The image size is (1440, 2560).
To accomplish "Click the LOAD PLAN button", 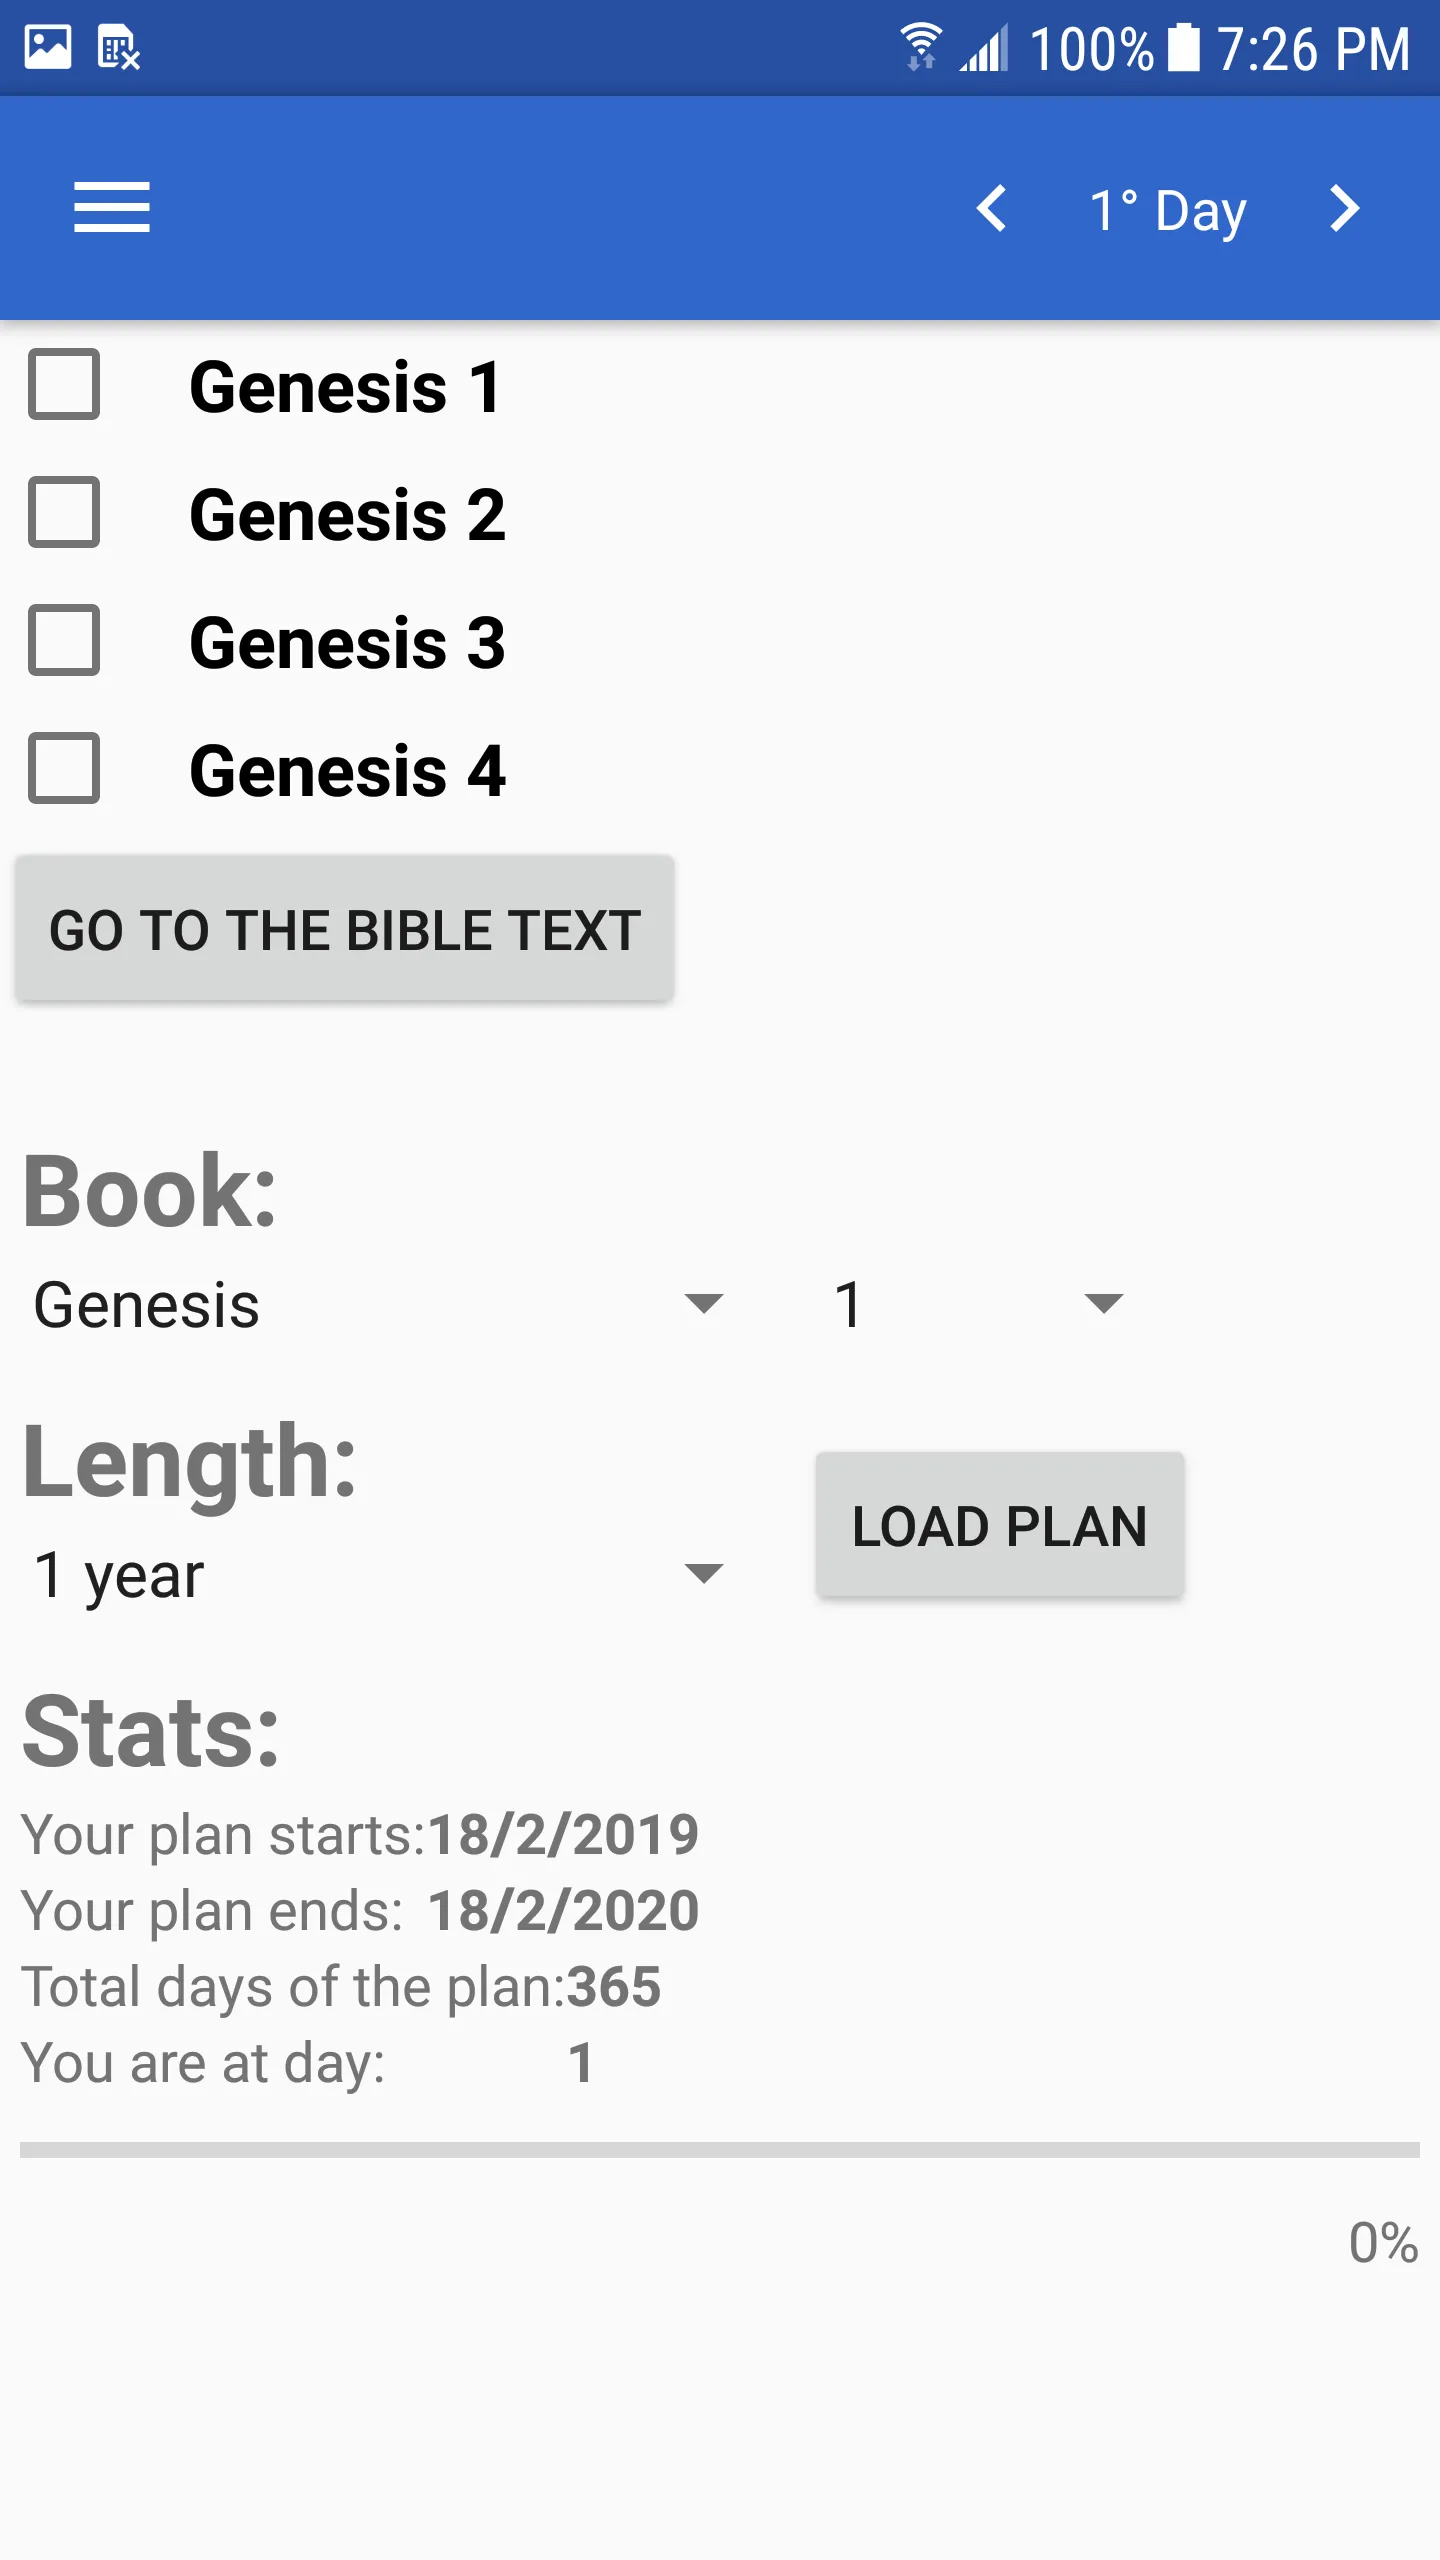I will pos(1000,1526).
